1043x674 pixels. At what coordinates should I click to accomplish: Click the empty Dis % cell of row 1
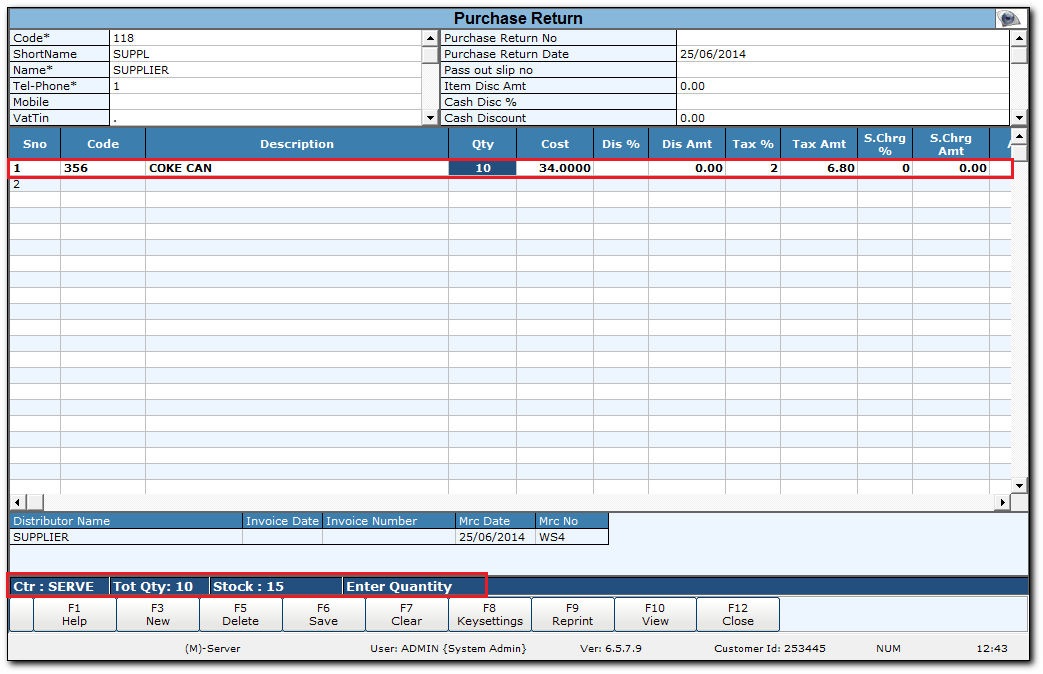(x=621, y=168)
